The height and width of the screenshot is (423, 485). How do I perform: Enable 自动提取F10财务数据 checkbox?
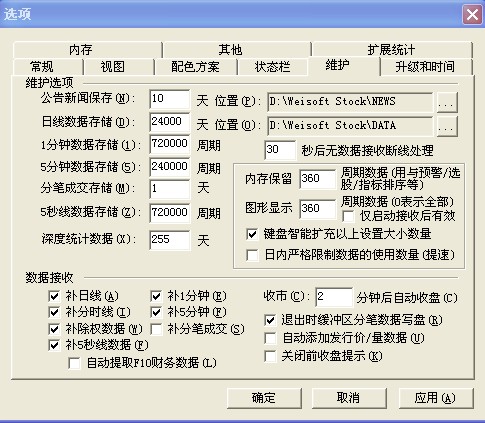click(x=74, y=363)
